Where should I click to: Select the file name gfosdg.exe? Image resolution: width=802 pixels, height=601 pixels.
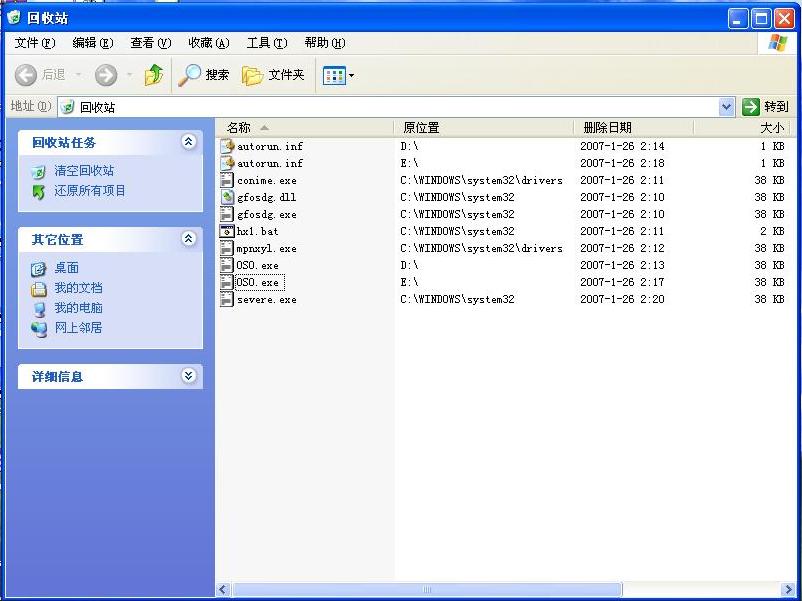pyautogui.click(x=266, y=214)
